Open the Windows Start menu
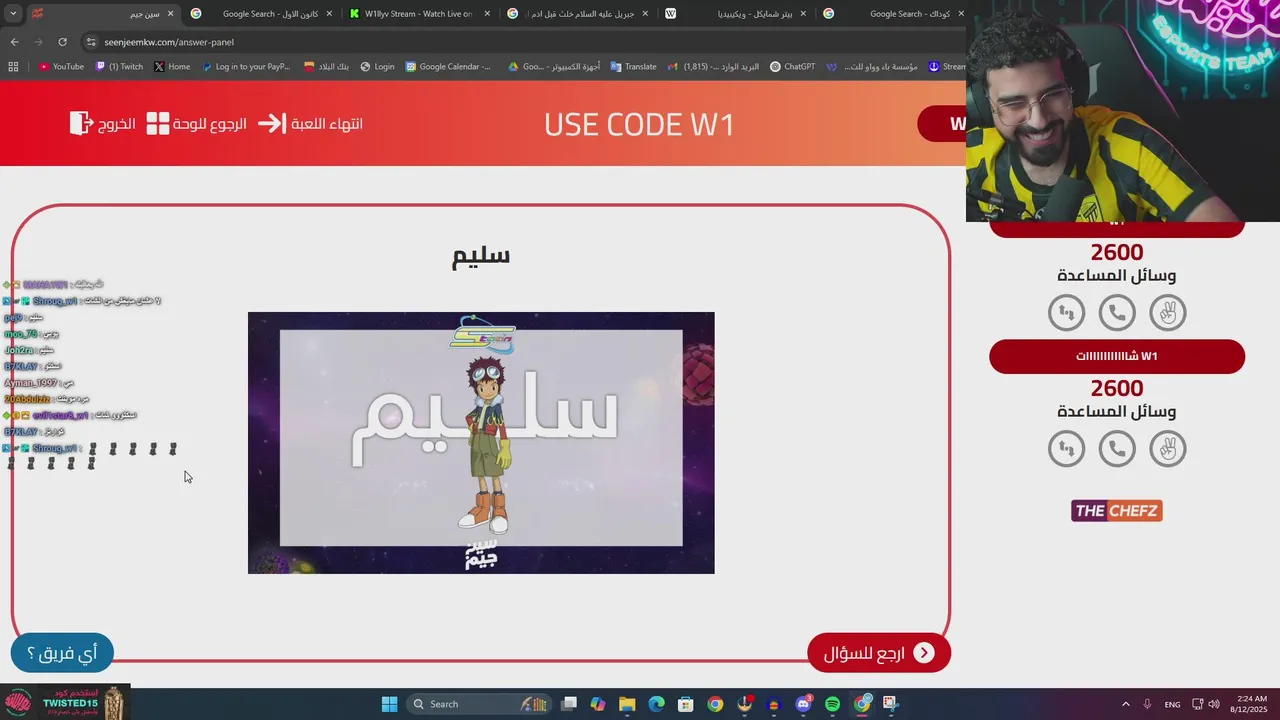 coord(389,704)
